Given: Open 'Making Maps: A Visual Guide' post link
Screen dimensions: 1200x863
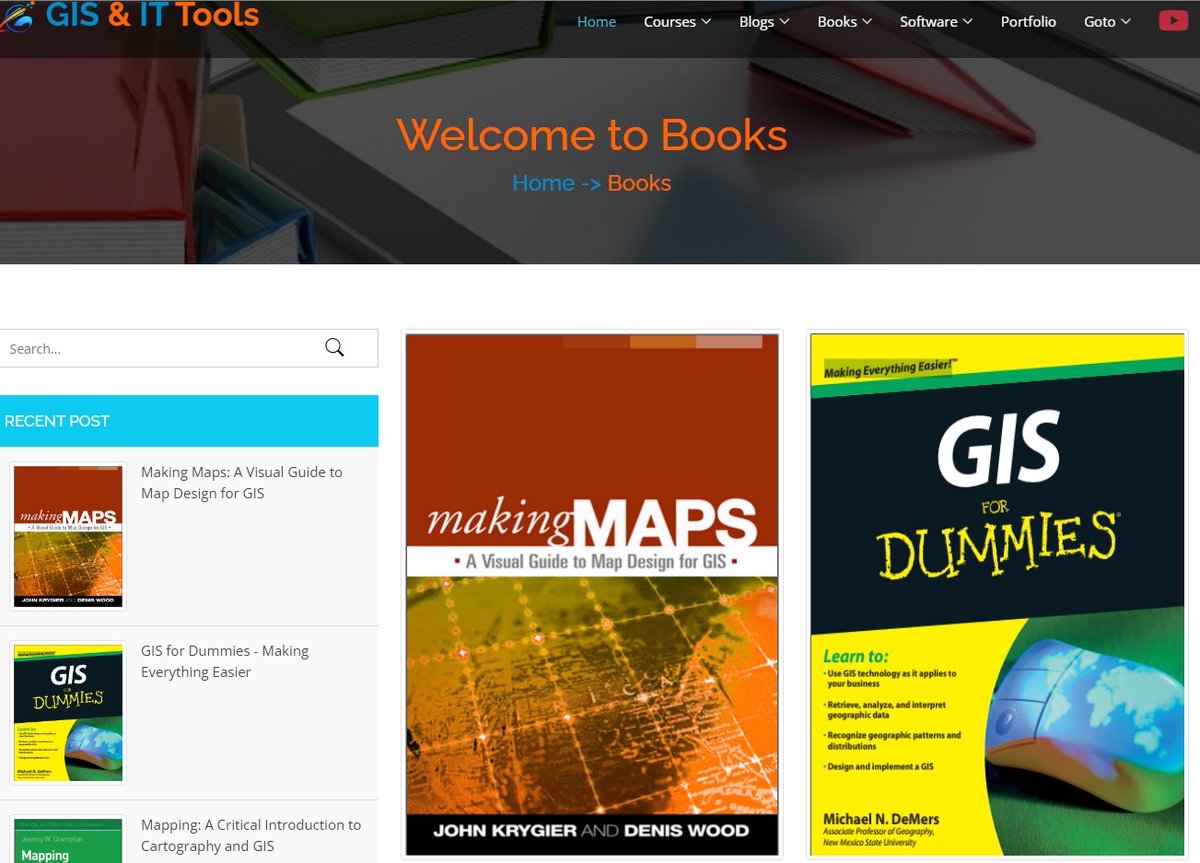Looking at the screenshot, I should point(241,482).
